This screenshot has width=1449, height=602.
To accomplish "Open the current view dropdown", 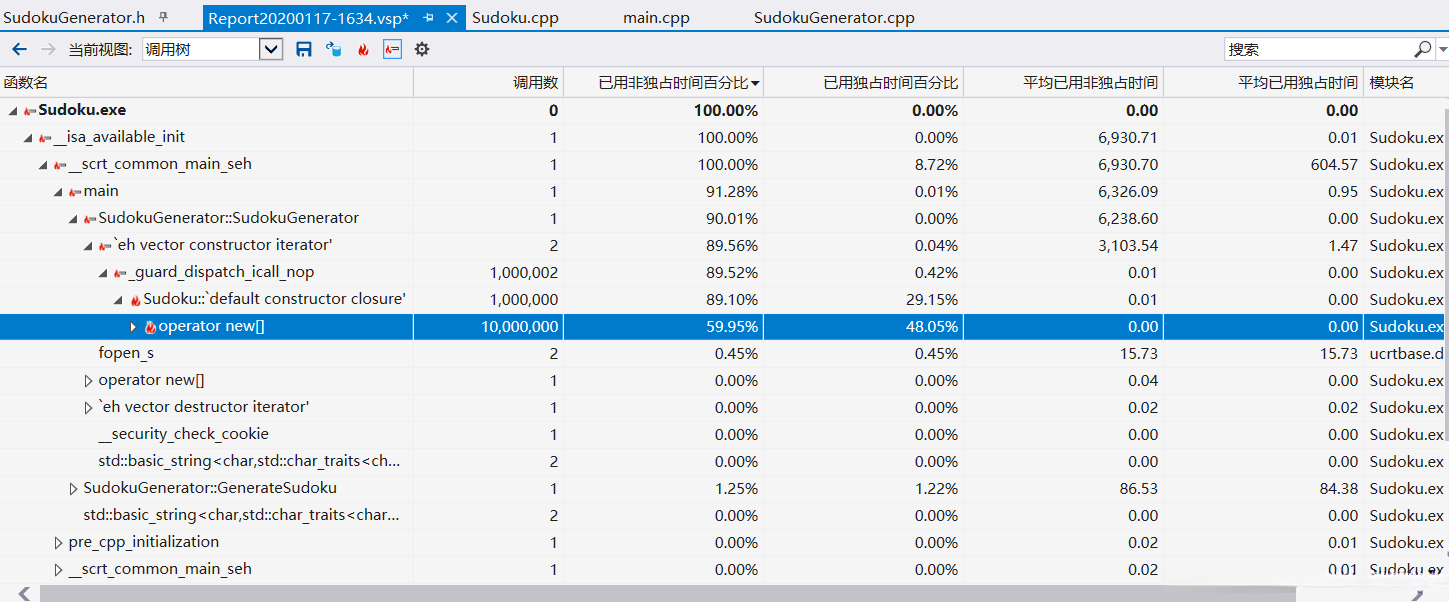I will [270, 49].
